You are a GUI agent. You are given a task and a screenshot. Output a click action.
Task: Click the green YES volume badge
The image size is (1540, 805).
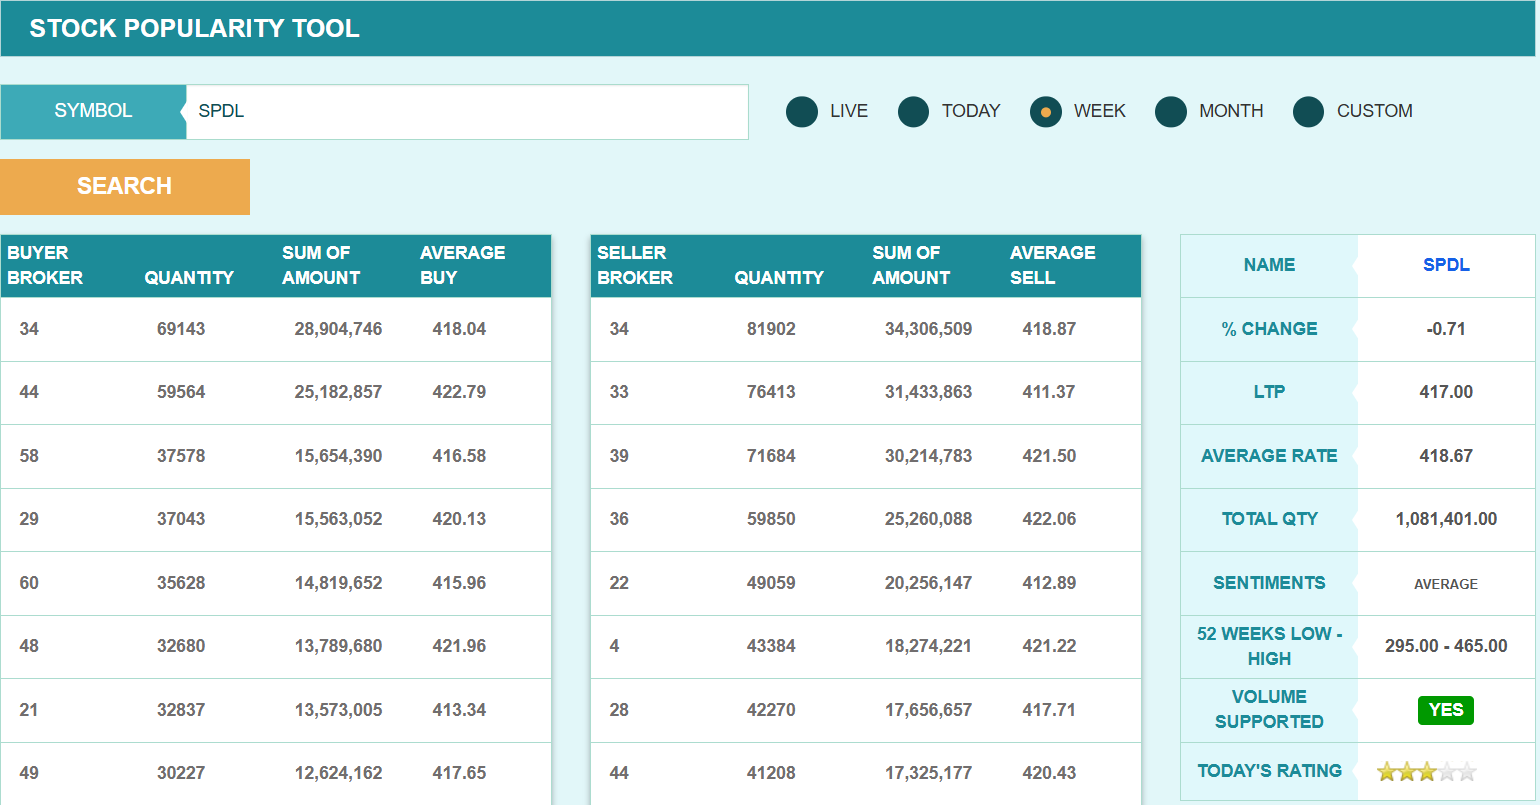coord(1446,710)
